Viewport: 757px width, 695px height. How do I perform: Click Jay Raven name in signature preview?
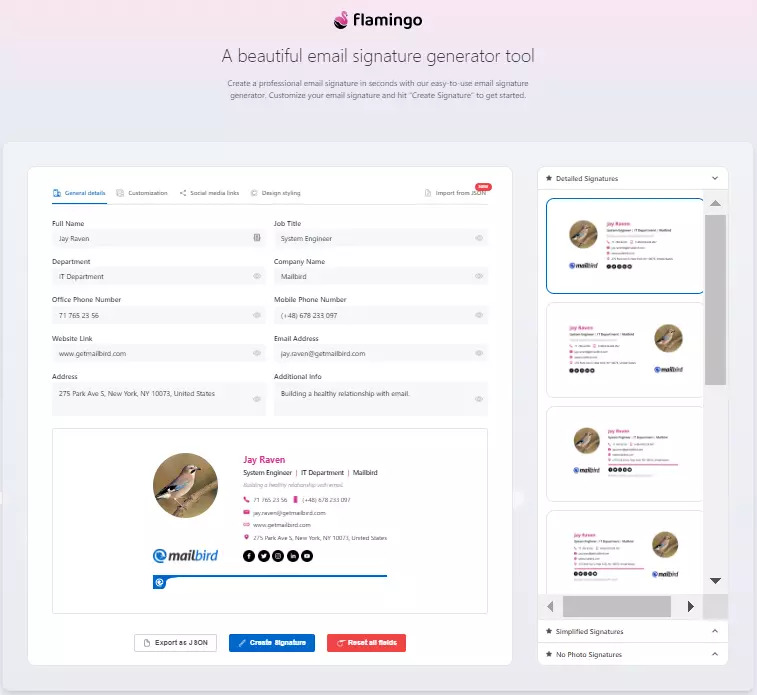(264, 460)
